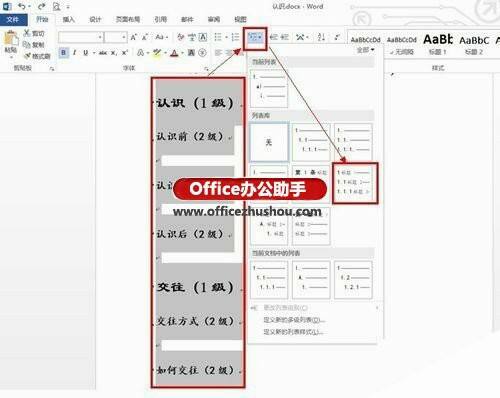Open the font name dropdown

tap(100, 37)
